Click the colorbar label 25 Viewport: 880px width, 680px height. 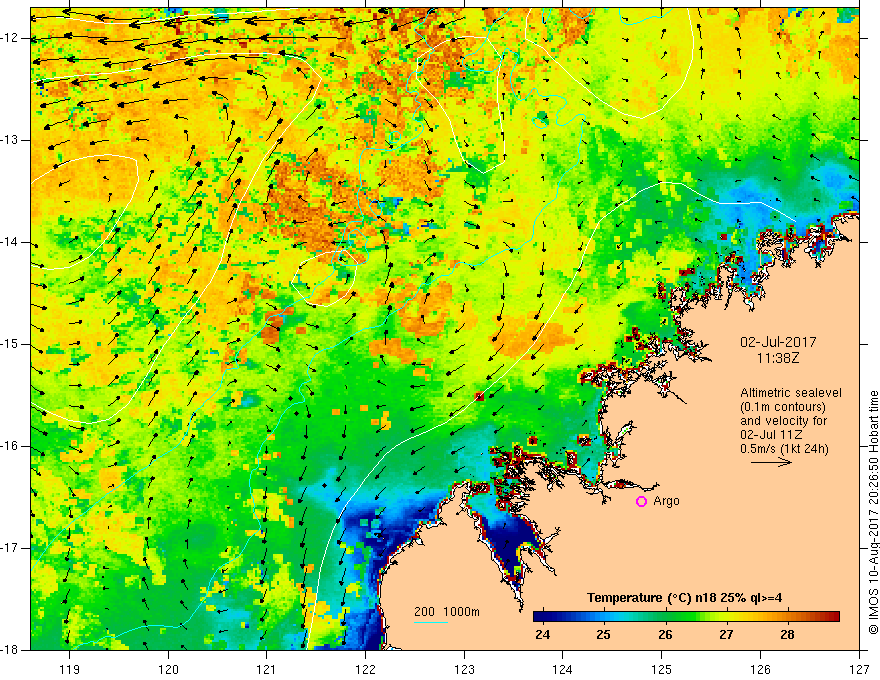(x=603, y=635)
